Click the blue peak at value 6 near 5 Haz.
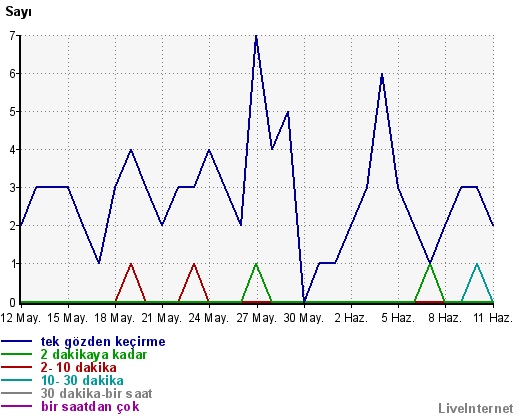 [x=382, y=74]
